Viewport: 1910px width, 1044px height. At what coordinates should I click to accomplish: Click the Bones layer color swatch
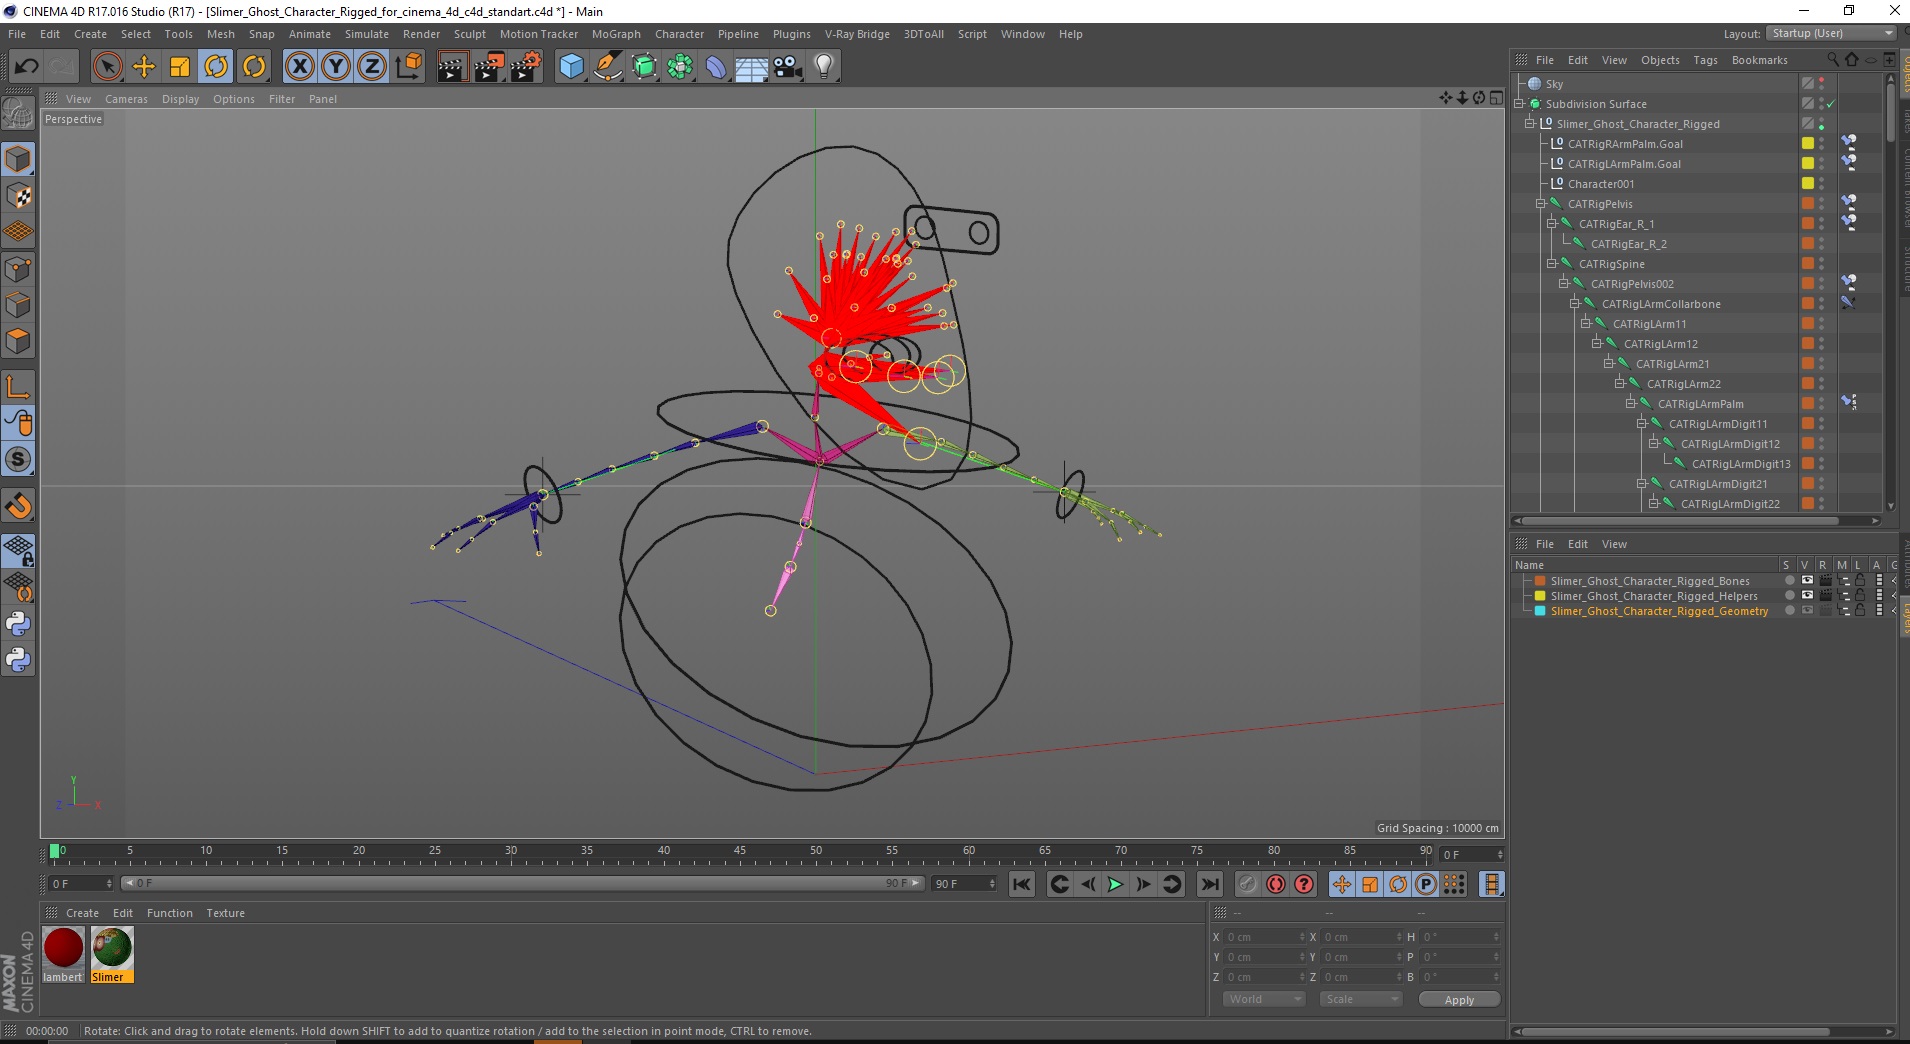pyautogui.click(x=1540, y=581)
